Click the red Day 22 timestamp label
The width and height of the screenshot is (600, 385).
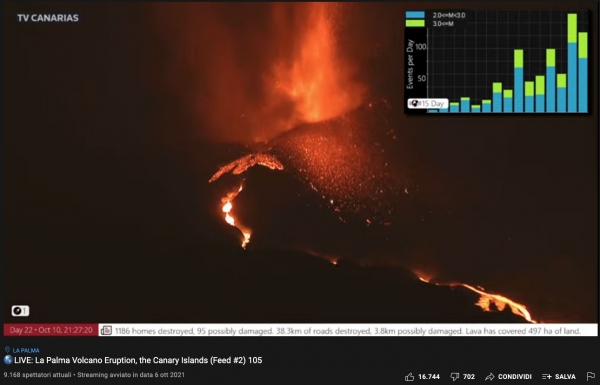click(51, 330)
